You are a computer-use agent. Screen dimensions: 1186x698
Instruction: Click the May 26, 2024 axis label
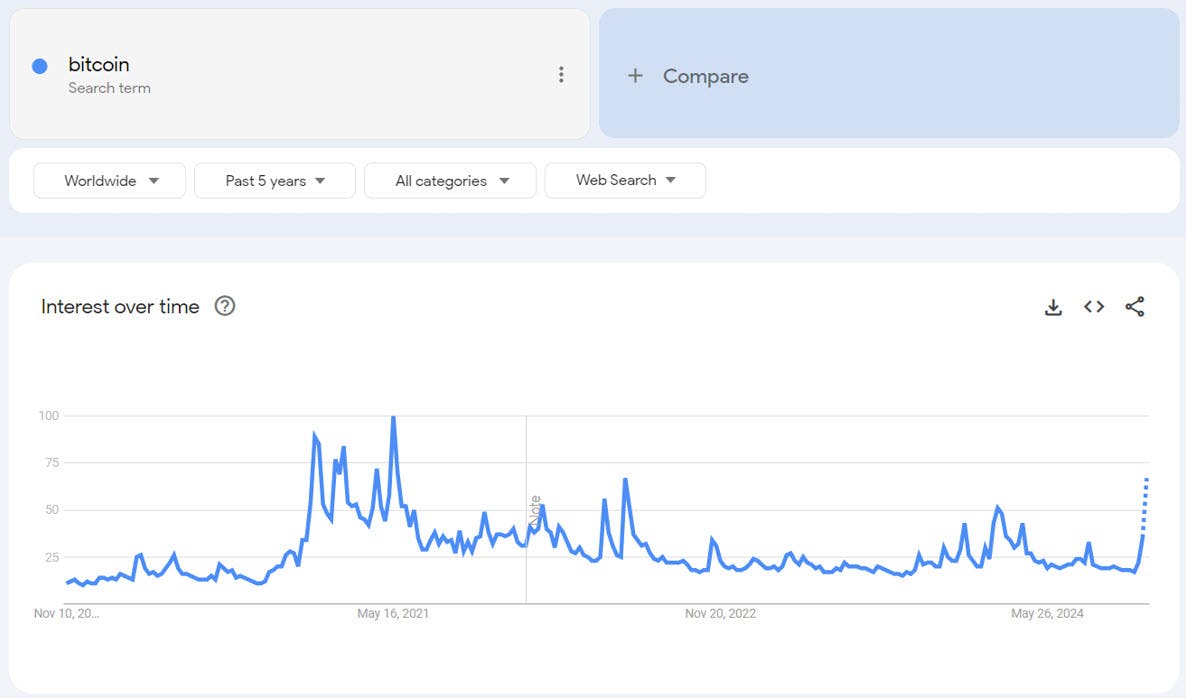(1047, 614)
